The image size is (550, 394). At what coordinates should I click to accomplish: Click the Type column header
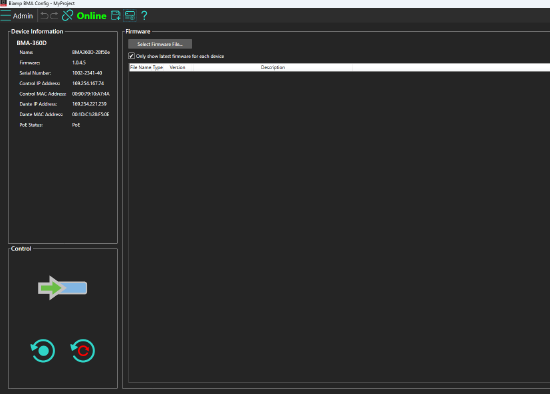(x=158, y=67)
